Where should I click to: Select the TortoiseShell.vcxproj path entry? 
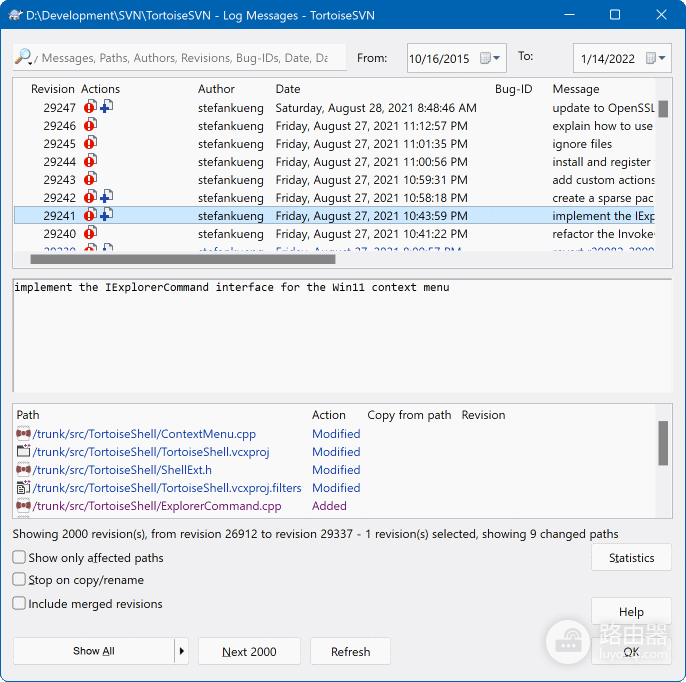point(151,451)
